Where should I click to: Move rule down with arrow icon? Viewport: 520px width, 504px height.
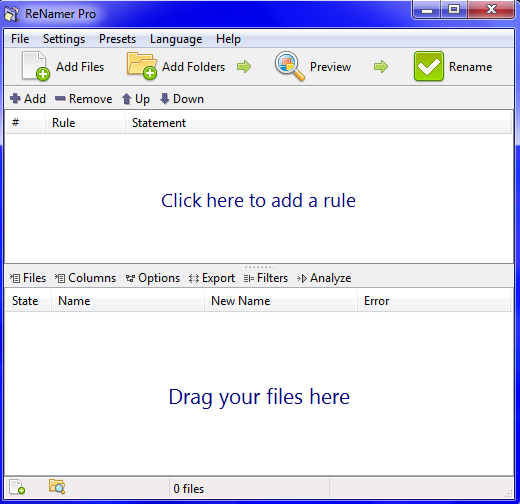point(165,99)
